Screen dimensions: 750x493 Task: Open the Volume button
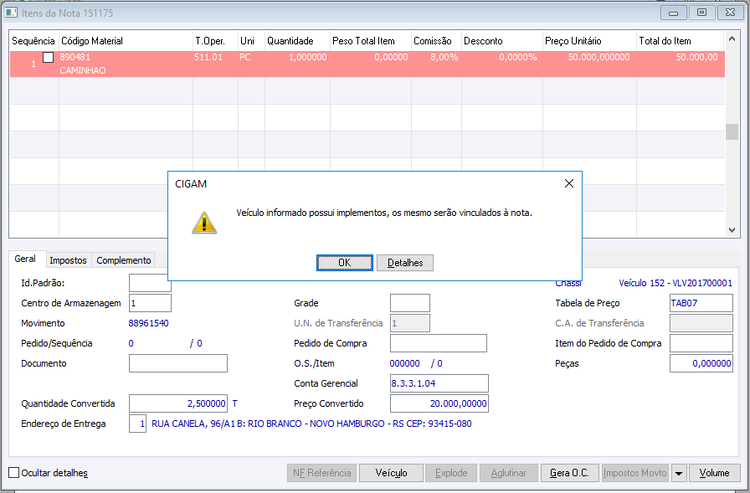(715, 473)
